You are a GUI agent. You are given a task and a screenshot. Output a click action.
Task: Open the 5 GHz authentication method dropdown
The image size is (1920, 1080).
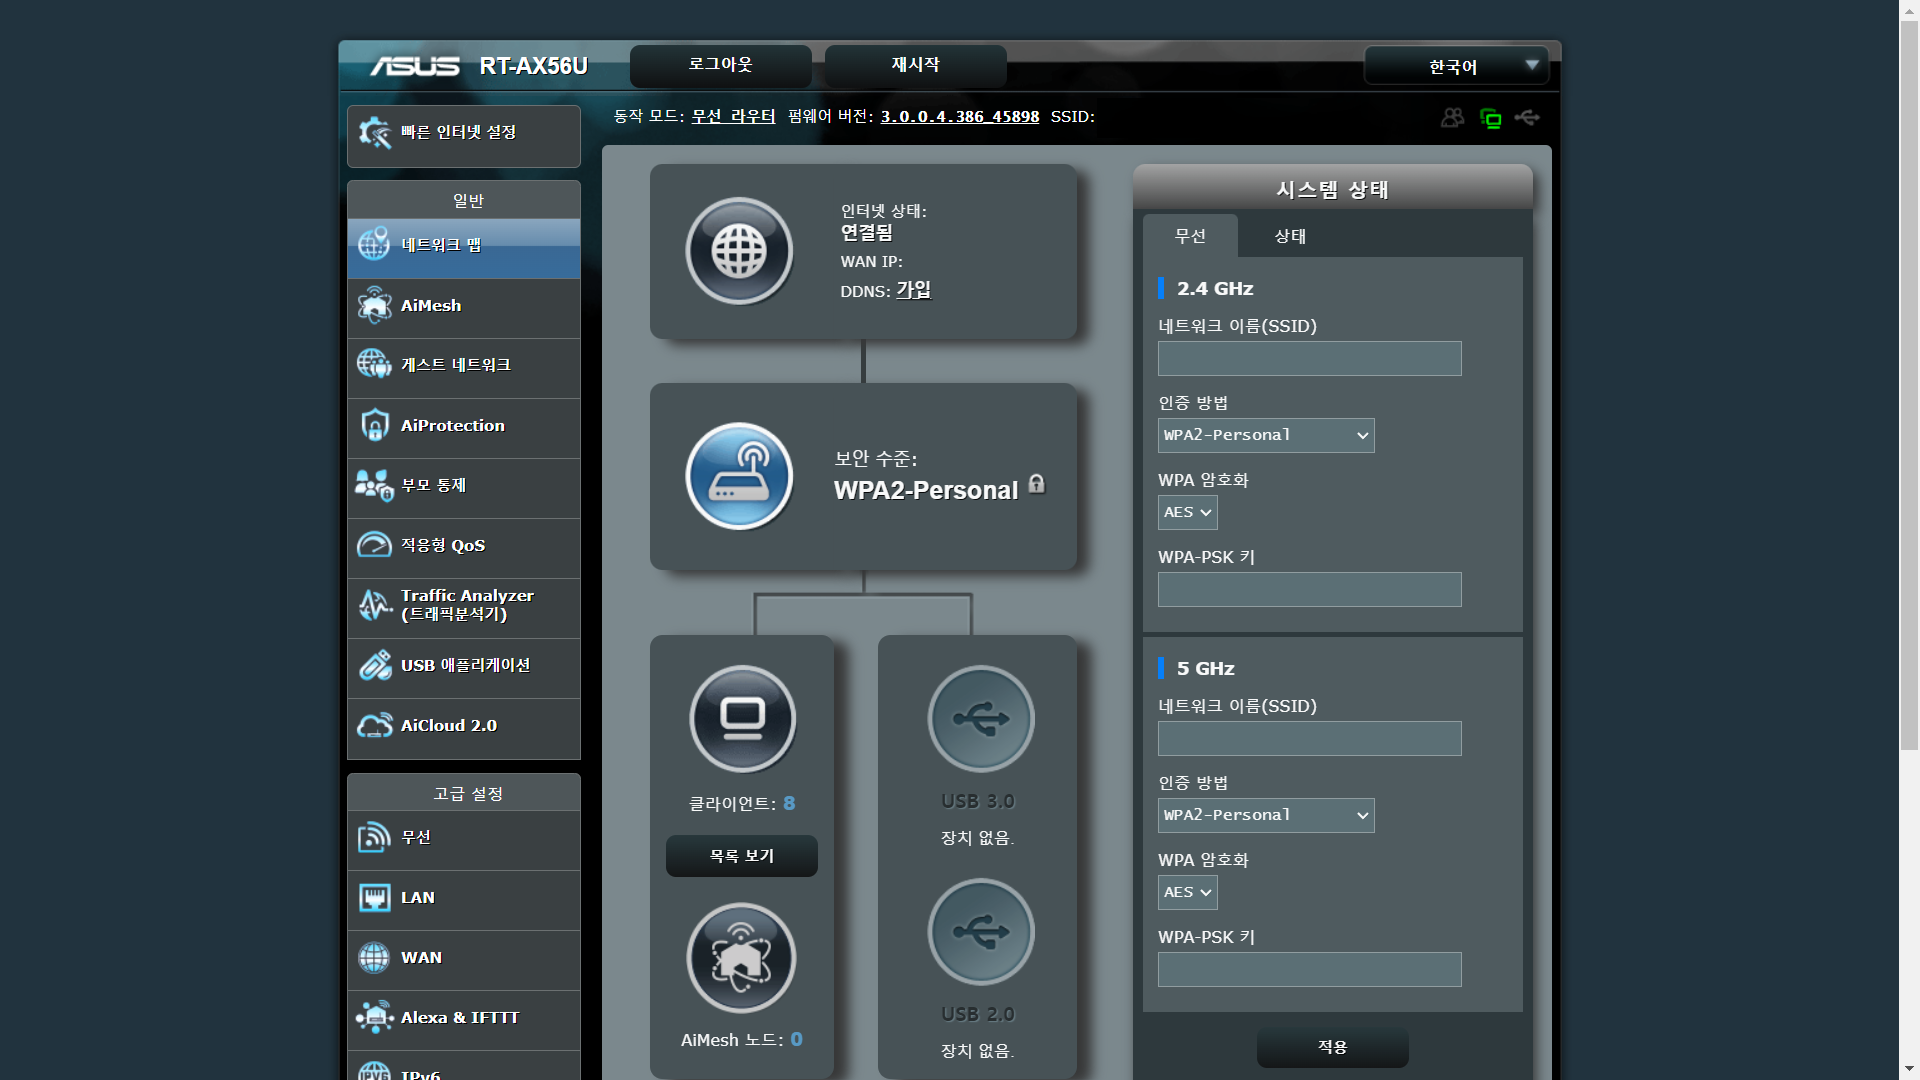point(1265,815)
